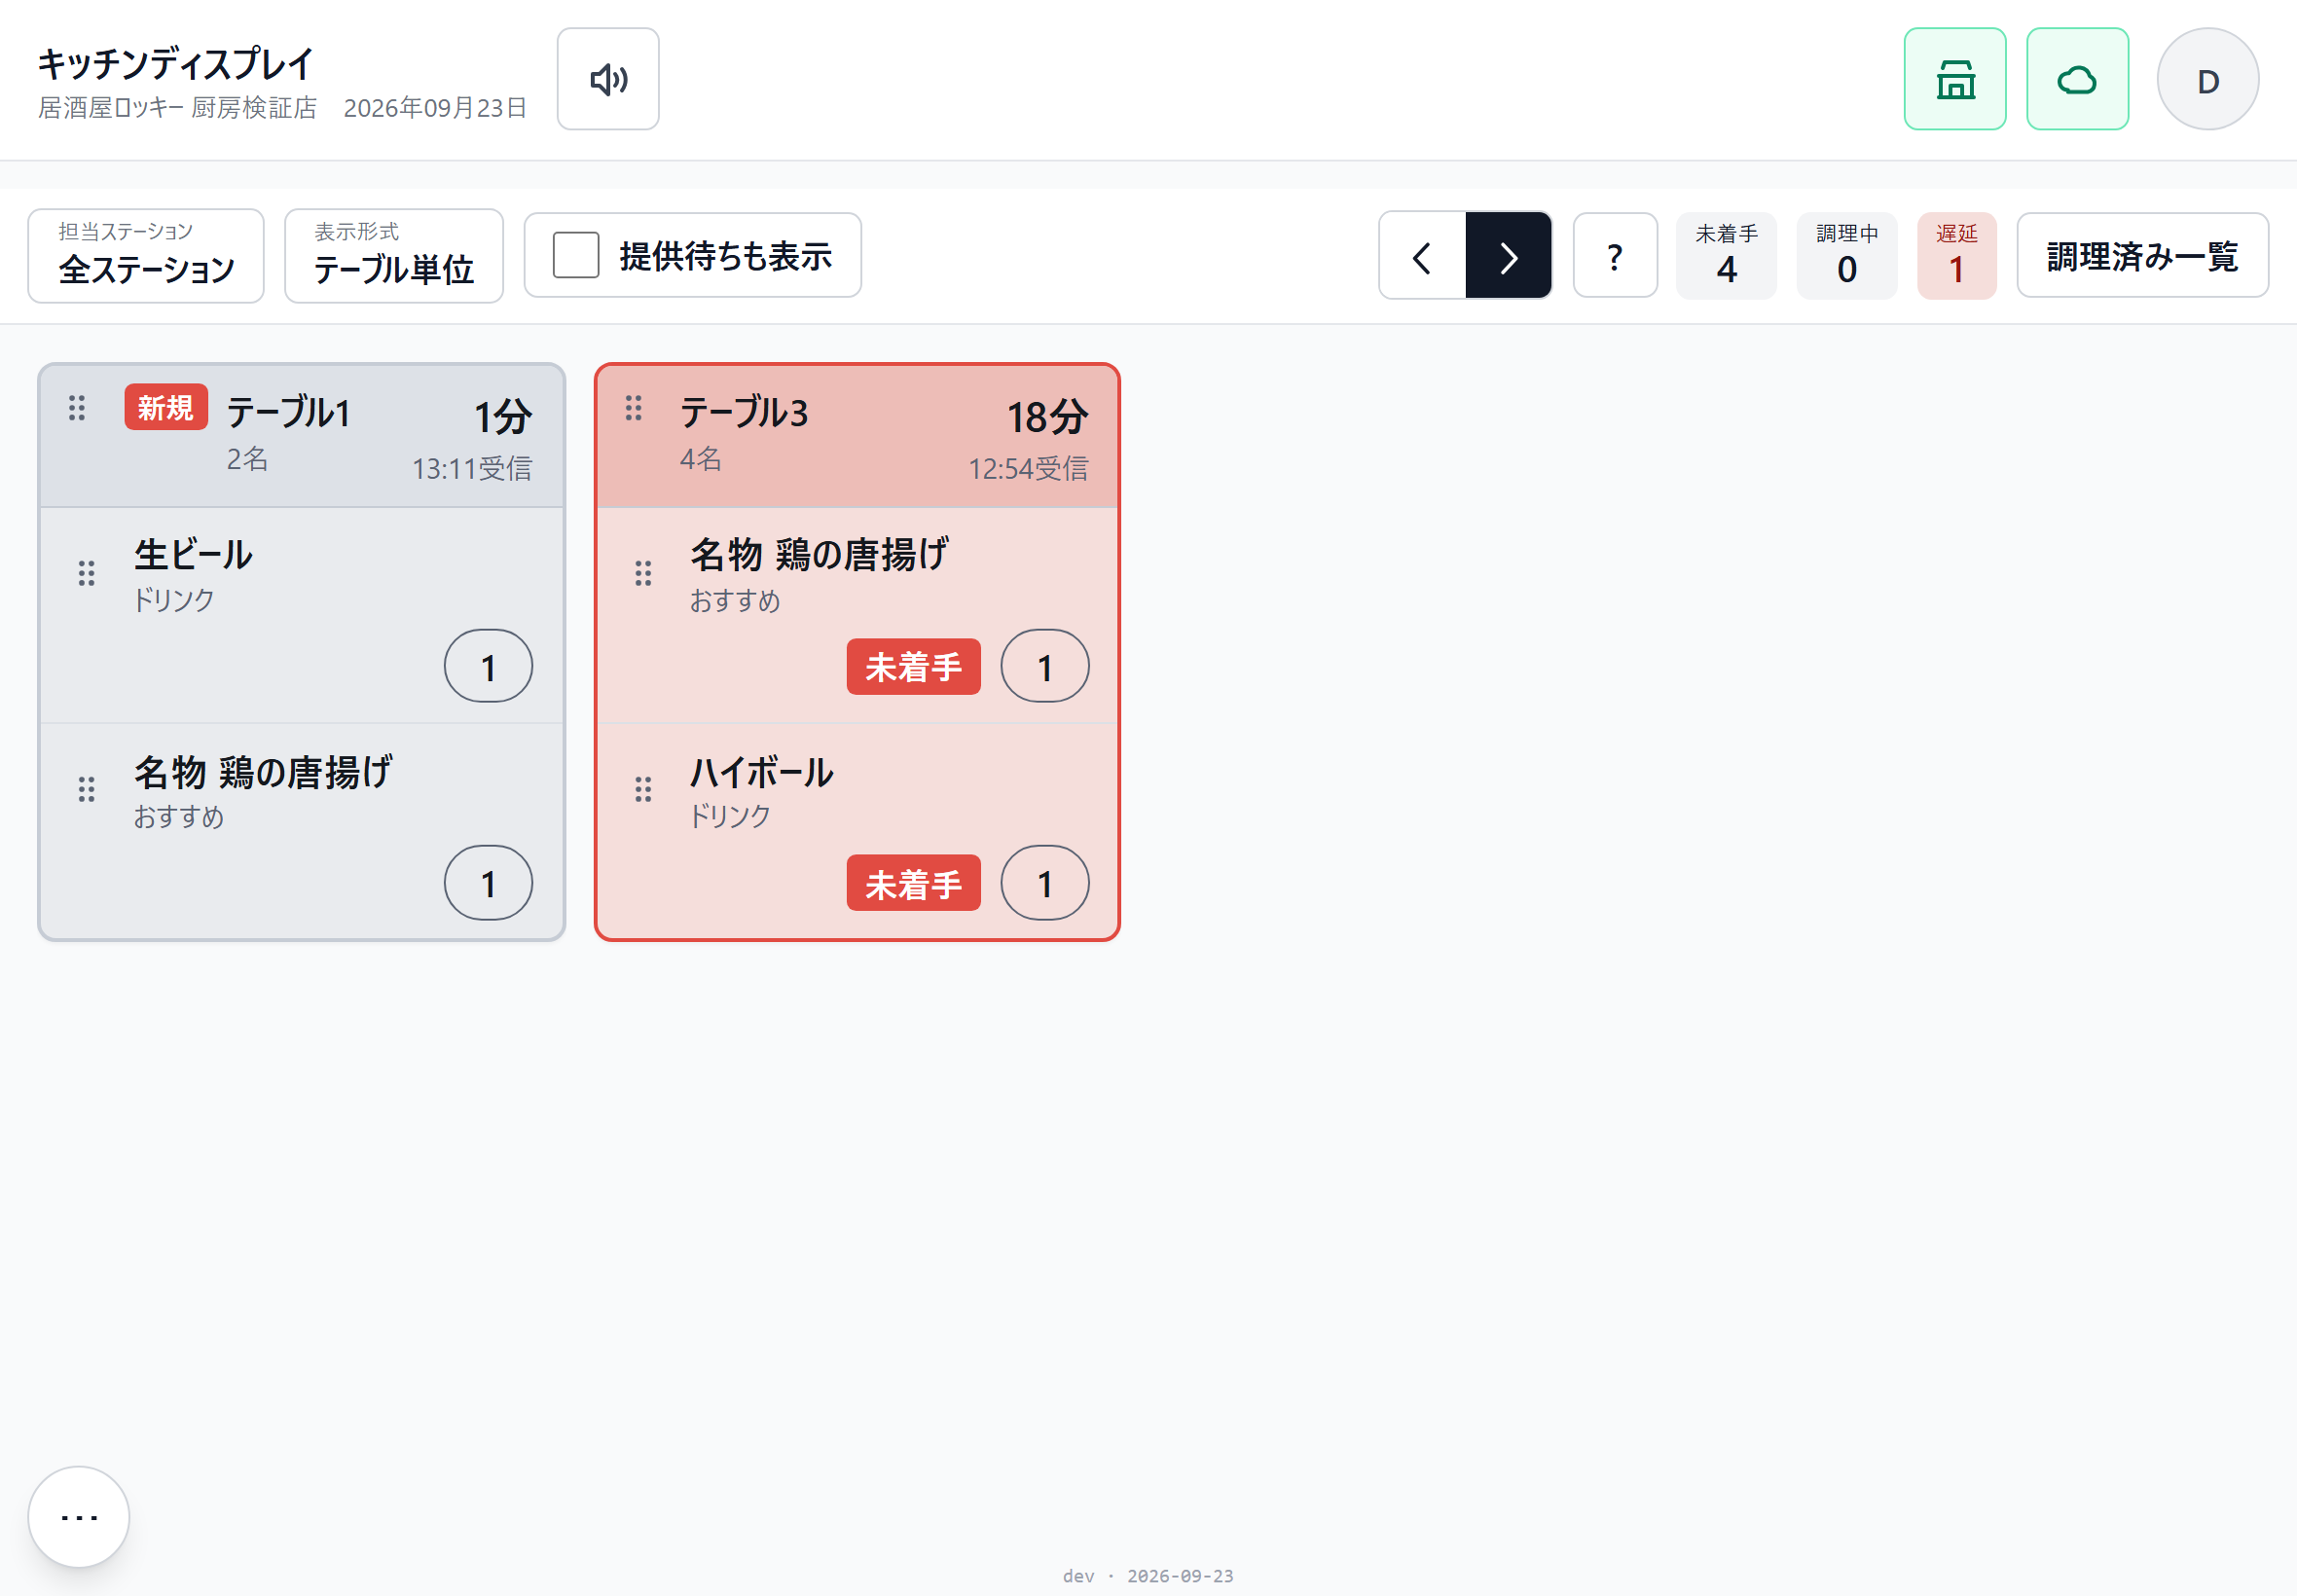Open the 表示形式 テーブル単位 selector

point(394,256)
